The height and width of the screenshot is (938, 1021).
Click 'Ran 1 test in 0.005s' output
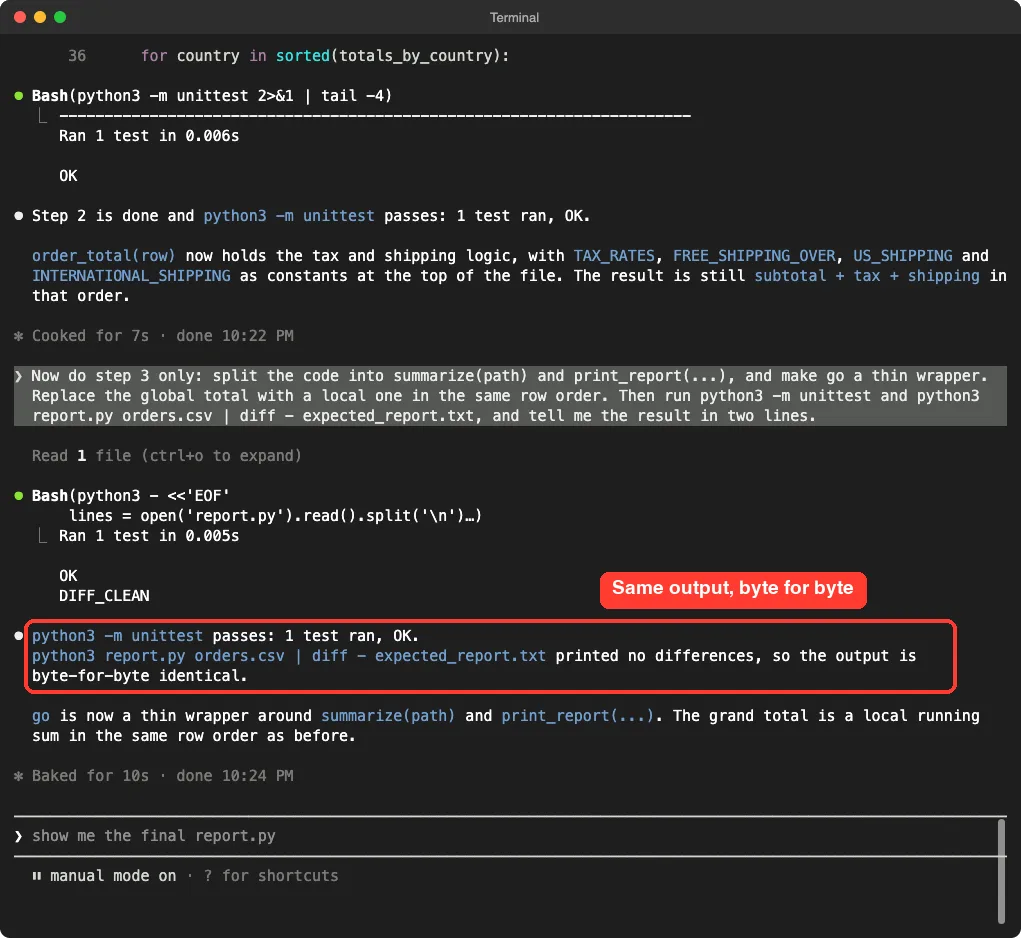[x=148, y=536]
